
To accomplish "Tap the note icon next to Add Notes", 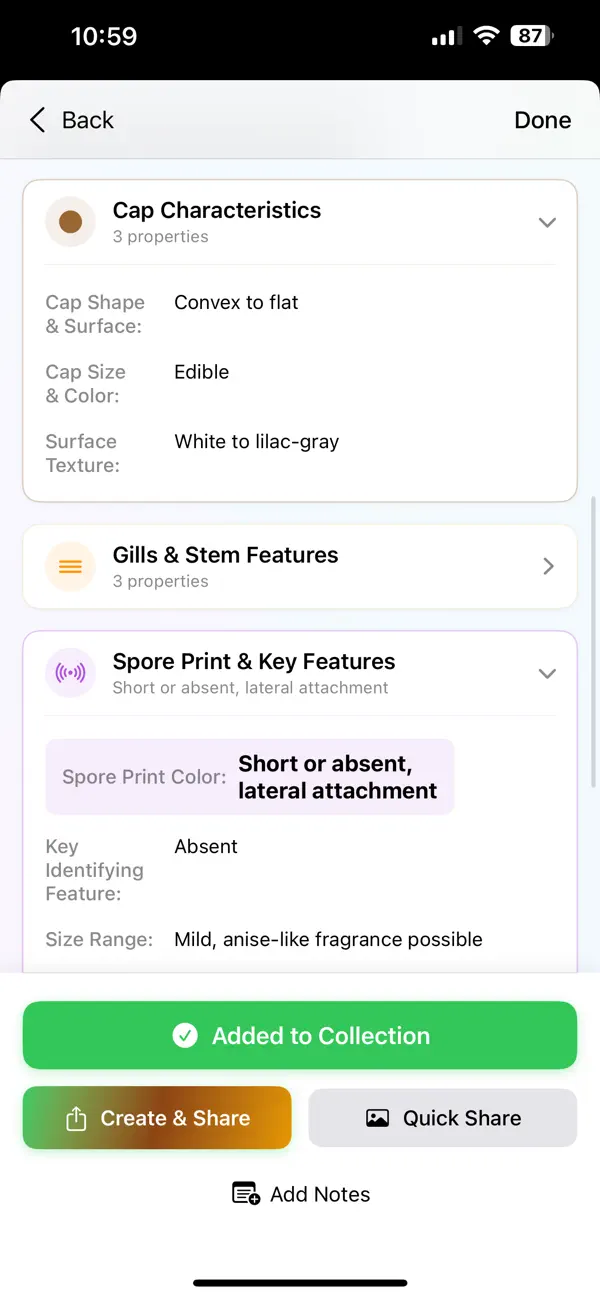I will (245, 1193).
